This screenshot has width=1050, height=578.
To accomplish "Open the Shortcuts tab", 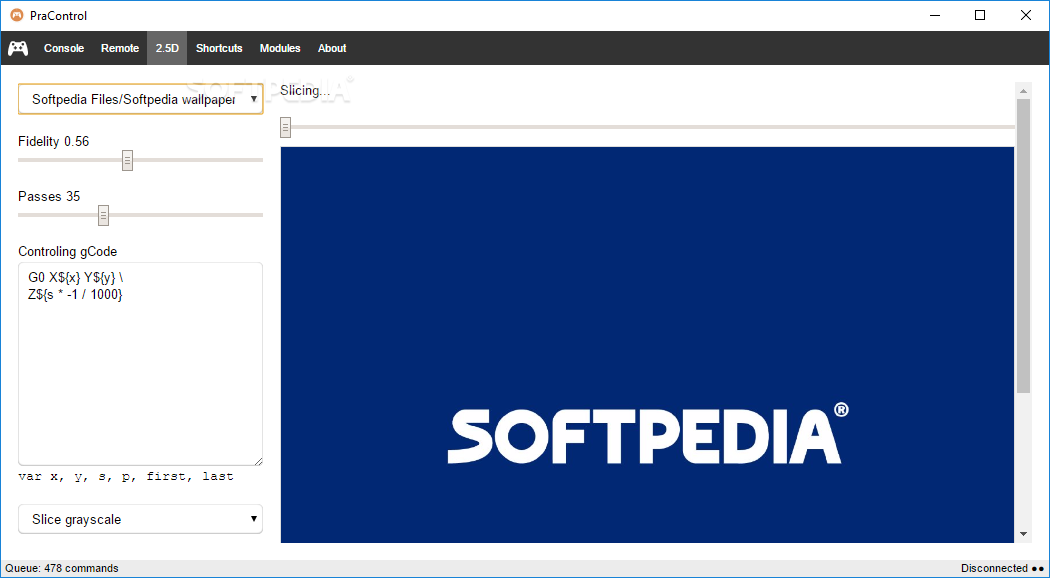I will coord(219,48).
